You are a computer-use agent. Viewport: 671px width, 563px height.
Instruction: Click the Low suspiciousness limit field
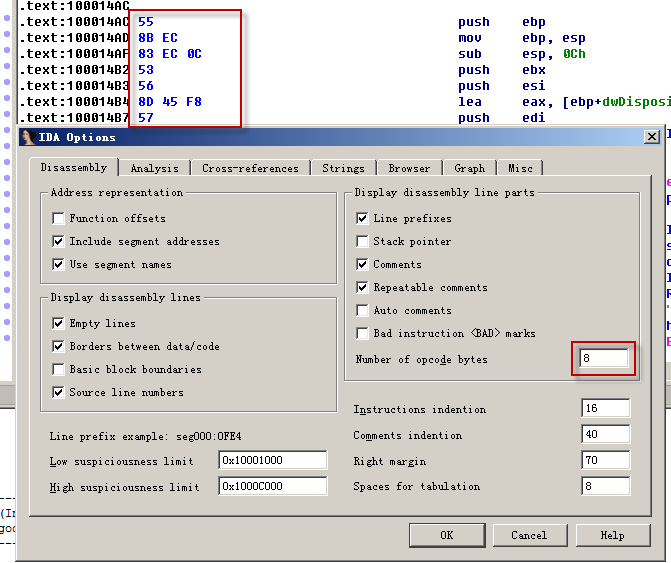273,460
